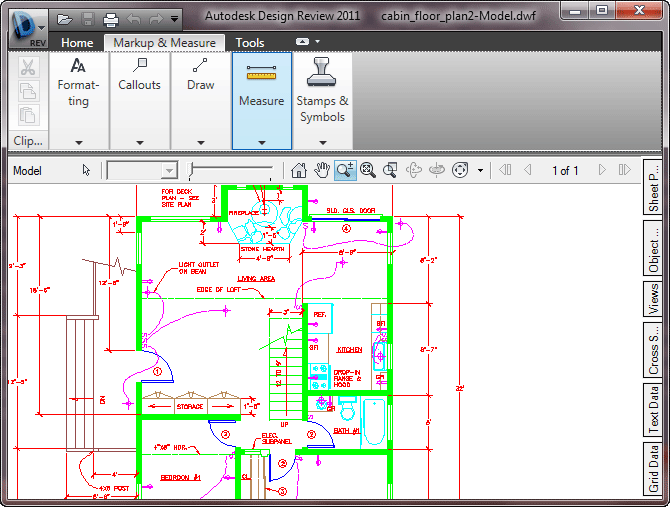Expand the quick access toolbar customize arrow
Image resolution: width=670 pixels, height=507 pixels.
(x=174, y=19)
